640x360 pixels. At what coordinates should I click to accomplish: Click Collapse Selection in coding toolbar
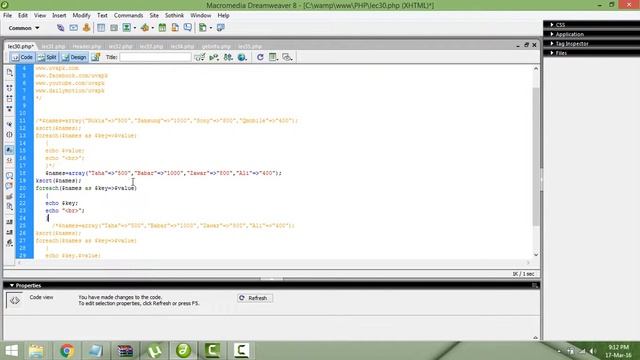[9, 99]
